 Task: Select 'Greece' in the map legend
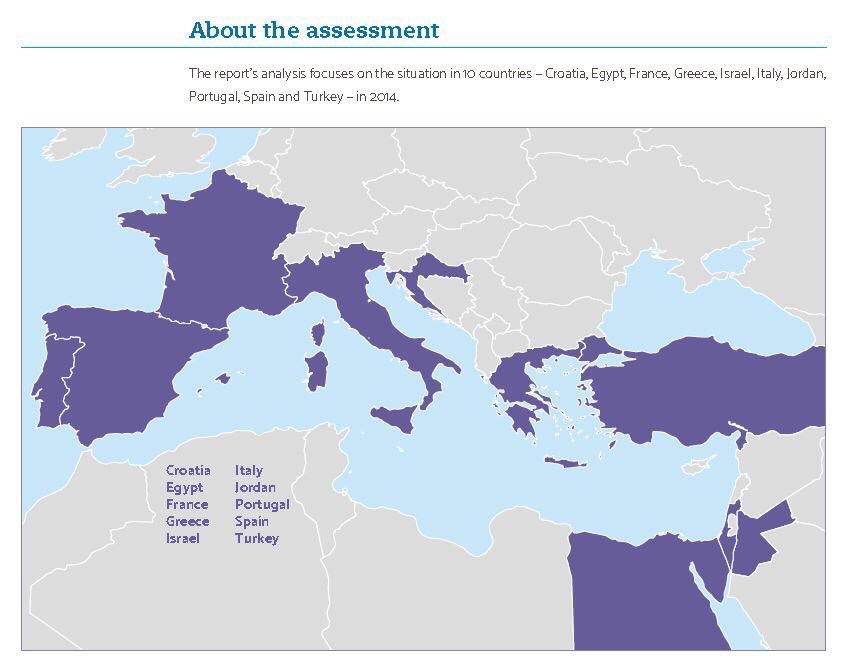[x=187, y=522]
